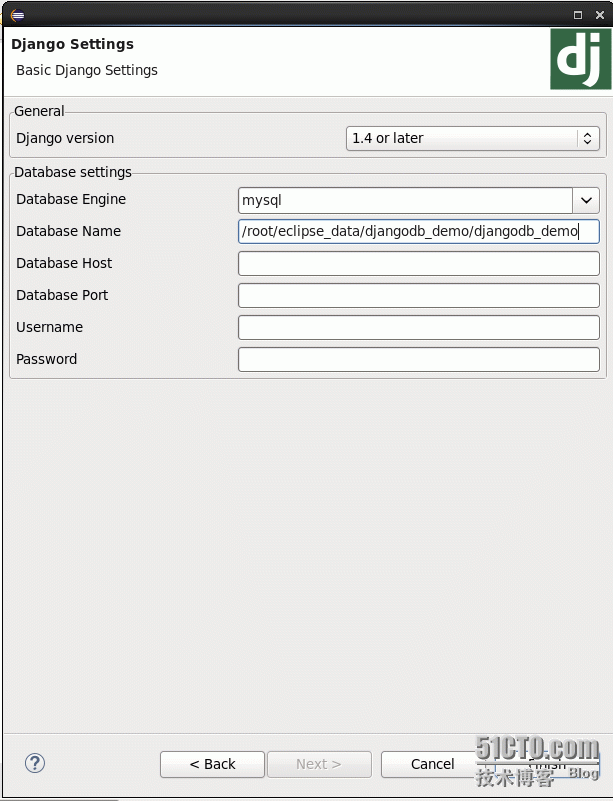Click the Eclipse icon in the title bar

click(x=17, y=15)
